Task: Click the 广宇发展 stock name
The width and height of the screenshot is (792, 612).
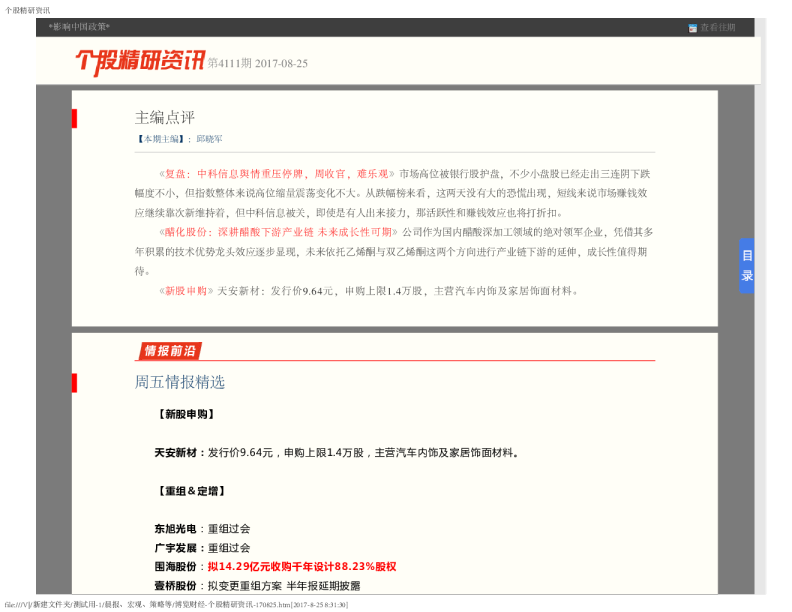Action: click(175, 548)
